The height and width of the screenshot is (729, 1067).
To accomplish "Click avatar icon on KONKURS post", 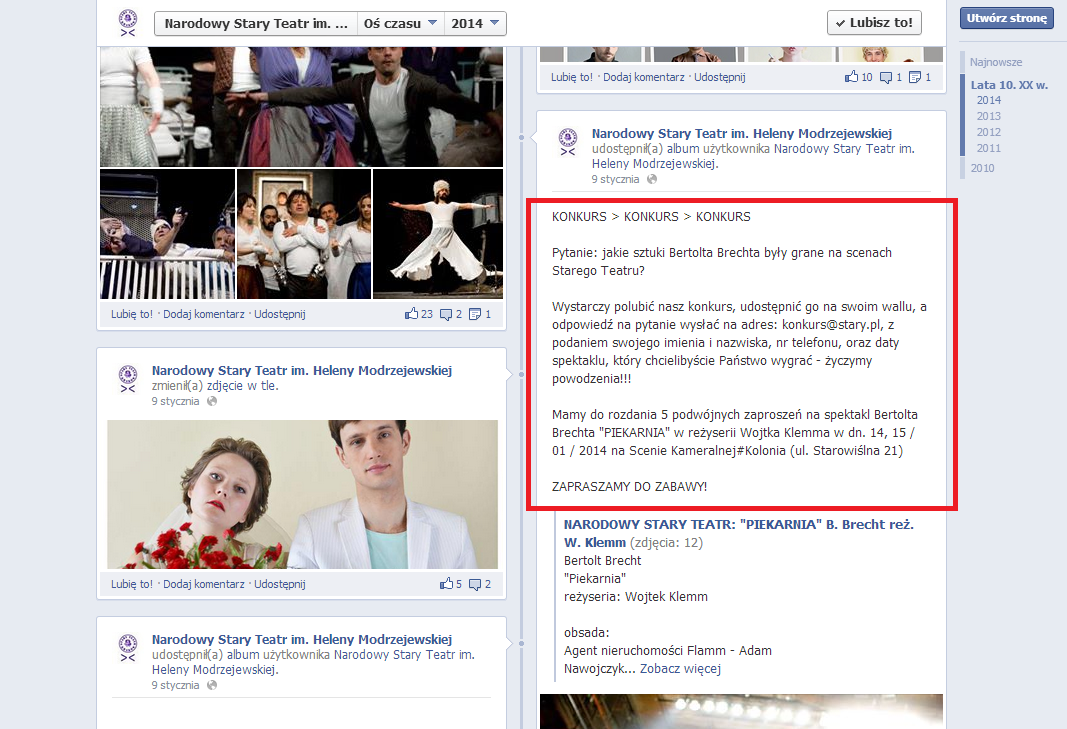I will 568,142.
